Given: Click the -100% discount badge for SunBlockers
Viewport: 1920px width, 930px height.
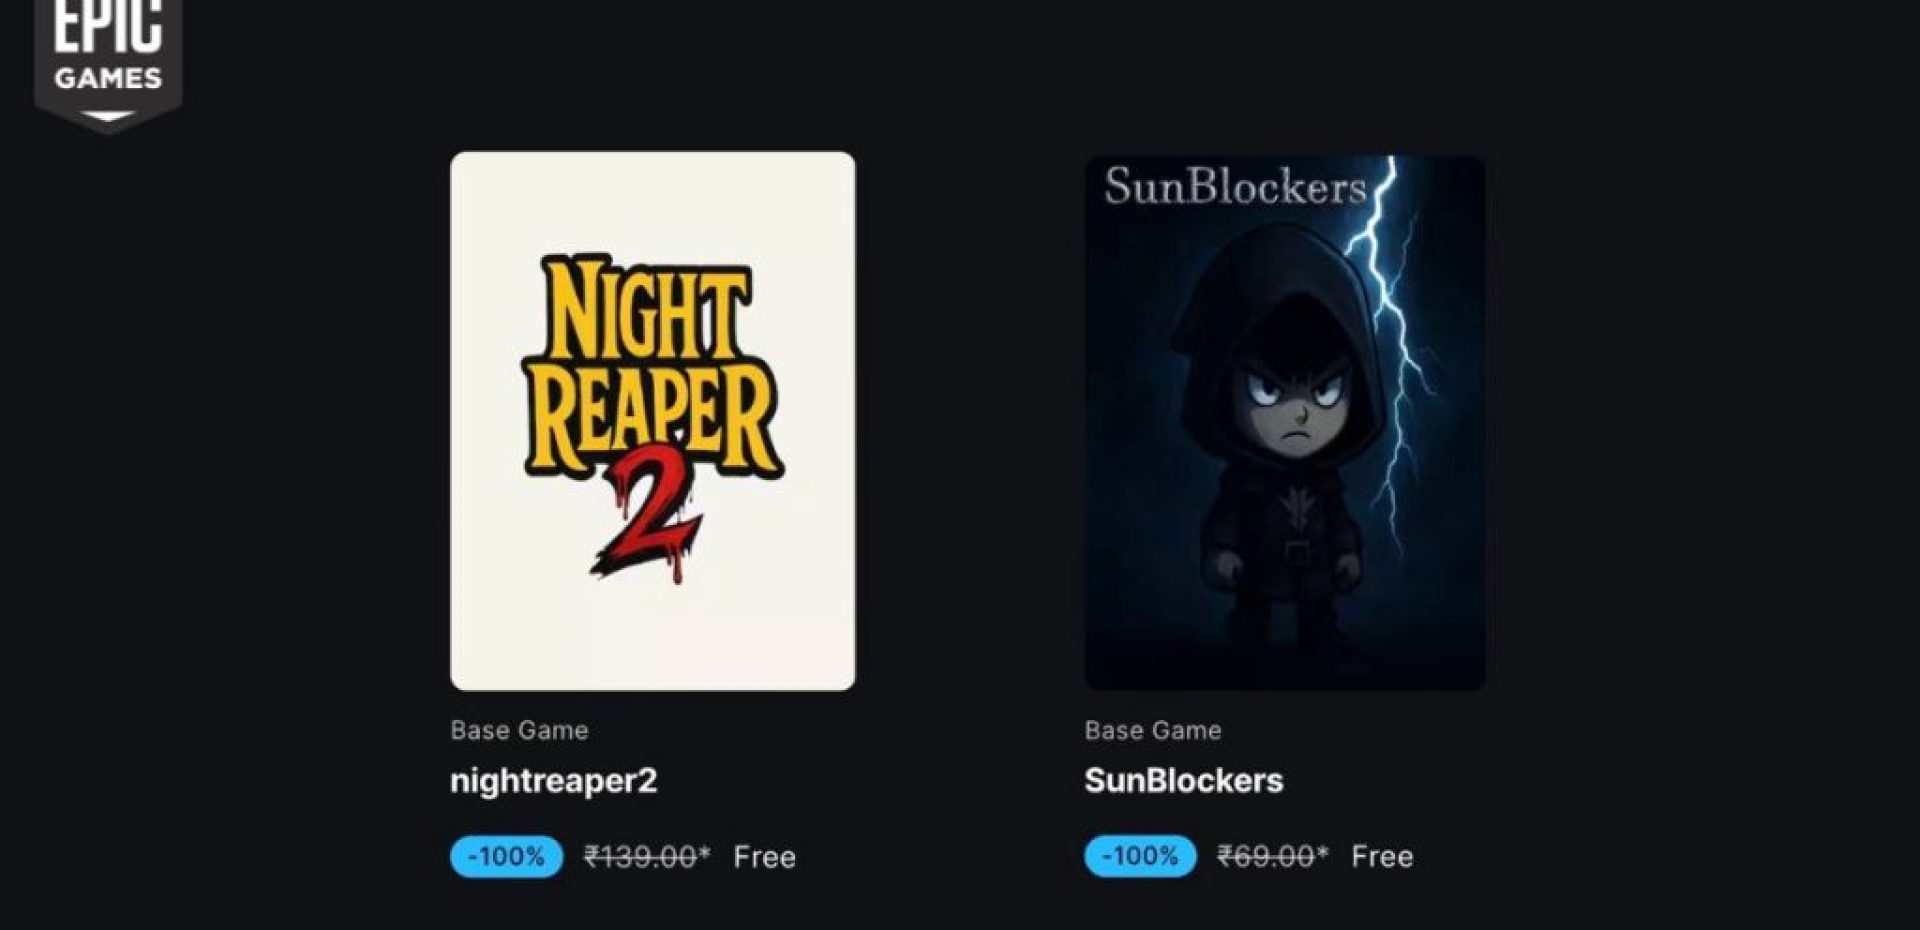Looking at the screenshot, I should [x=1140, y=856].
